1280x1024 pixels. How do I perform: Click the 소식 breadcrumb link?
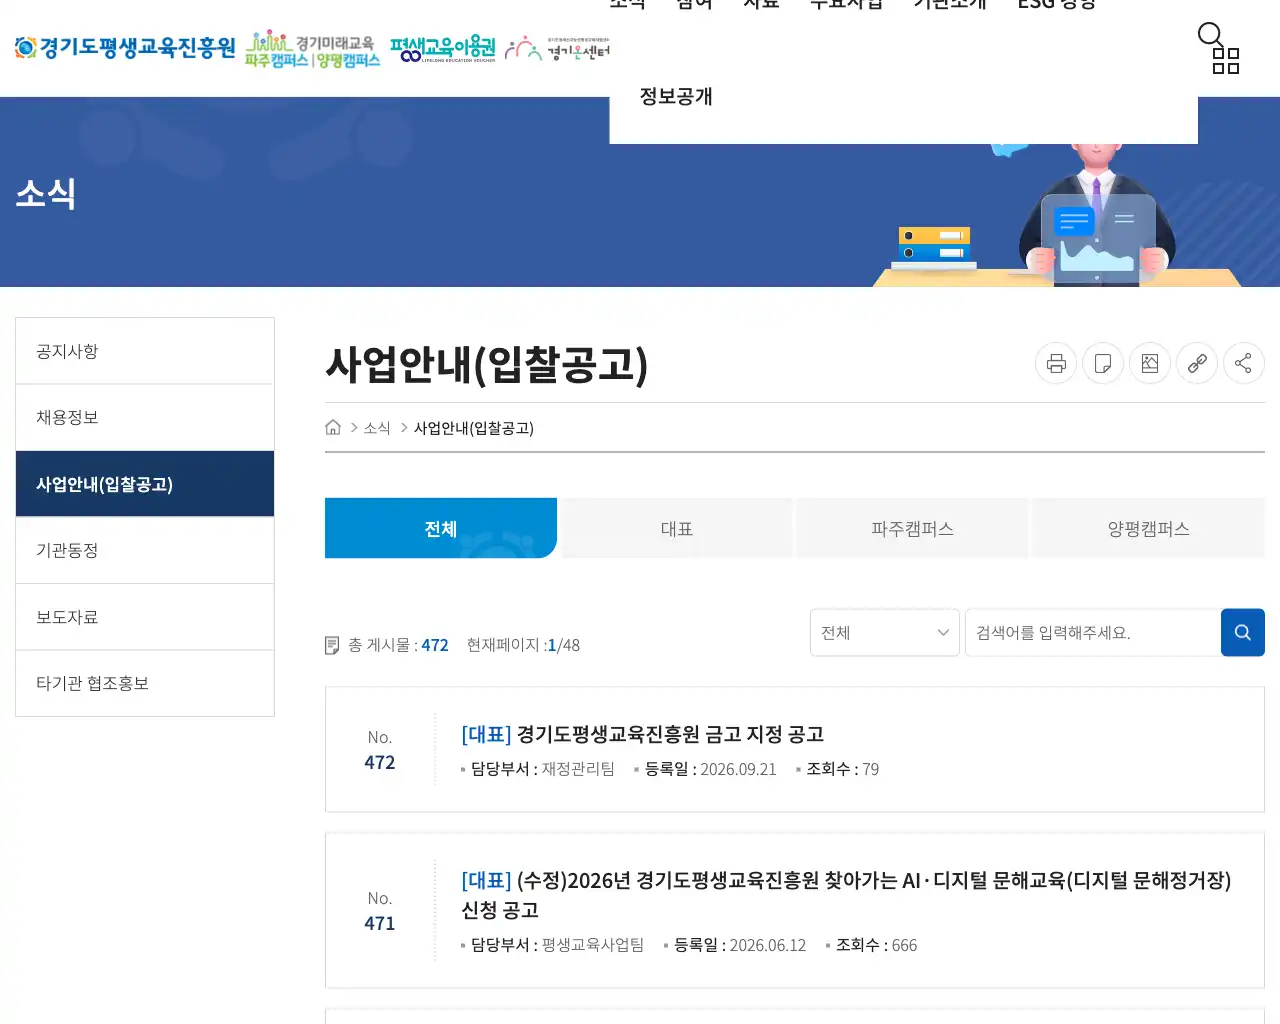tap(377, 428)
